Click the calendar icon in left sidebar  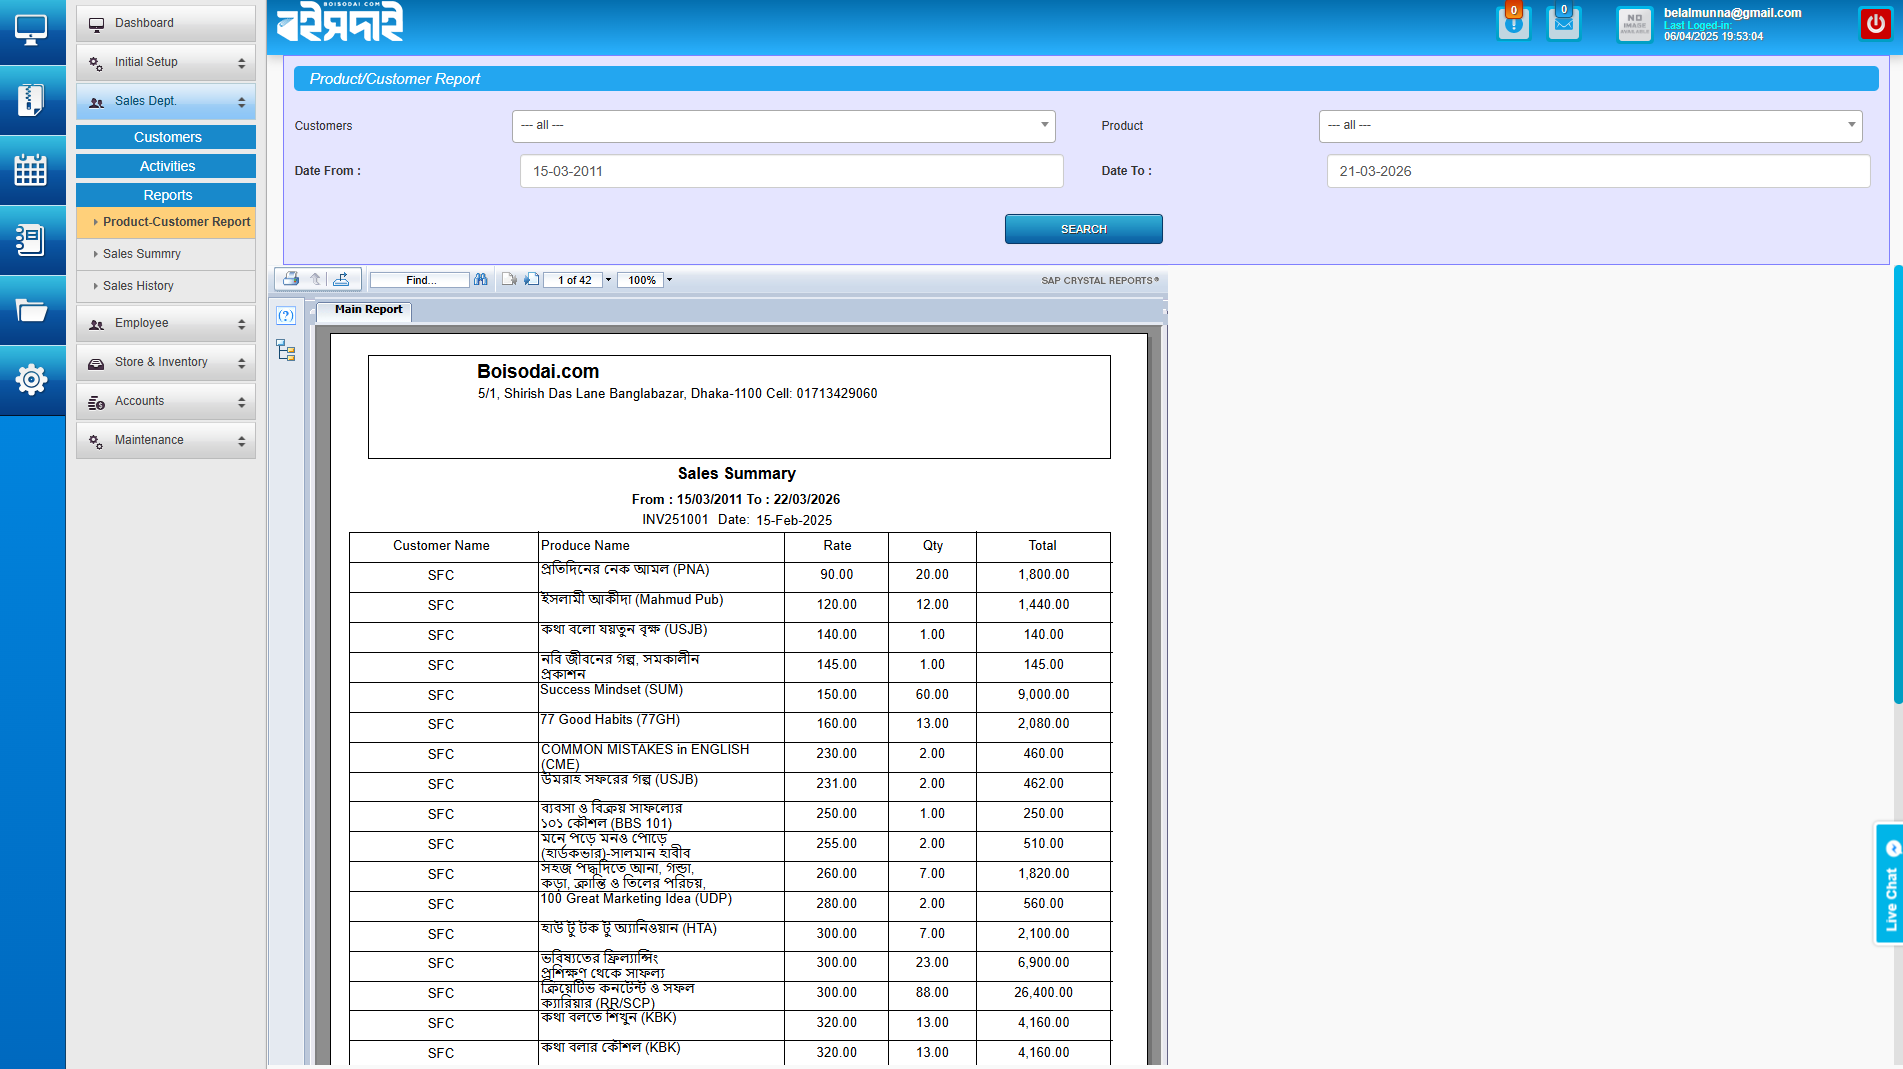(31, 170)
